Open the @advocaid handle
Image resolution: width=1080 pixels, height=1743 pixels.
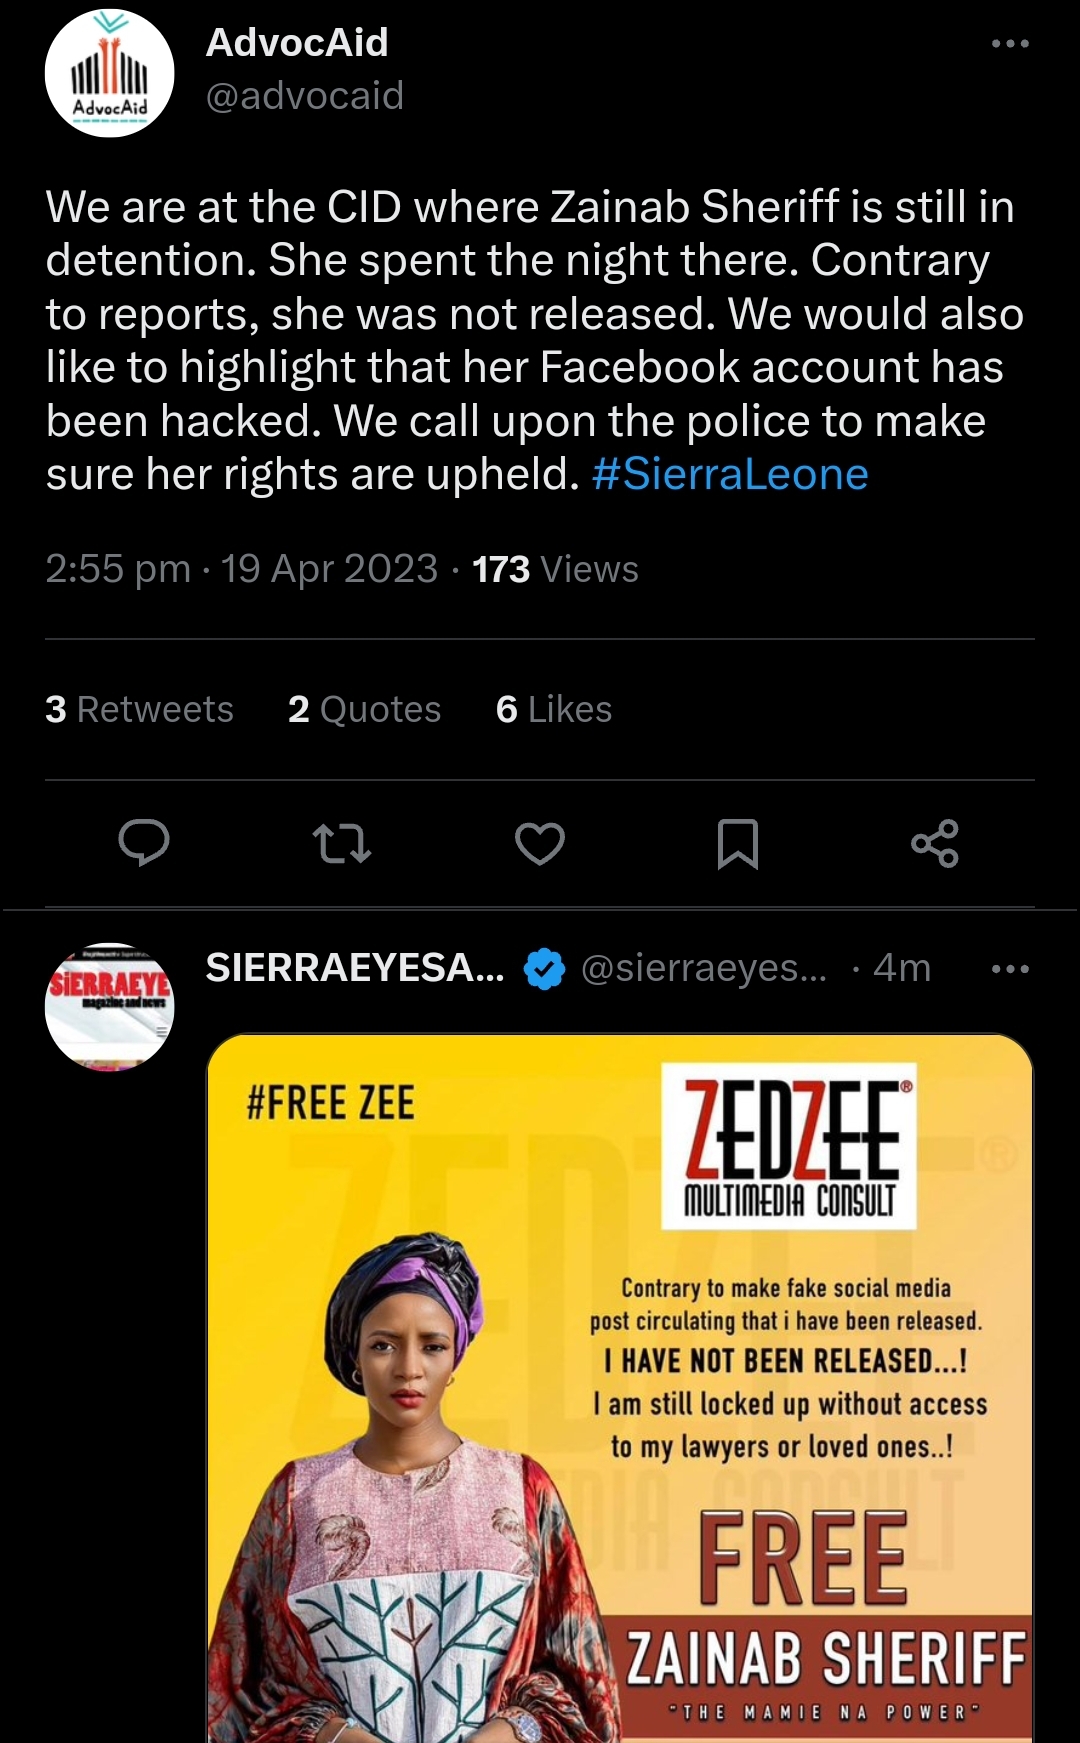pos(304,96)
